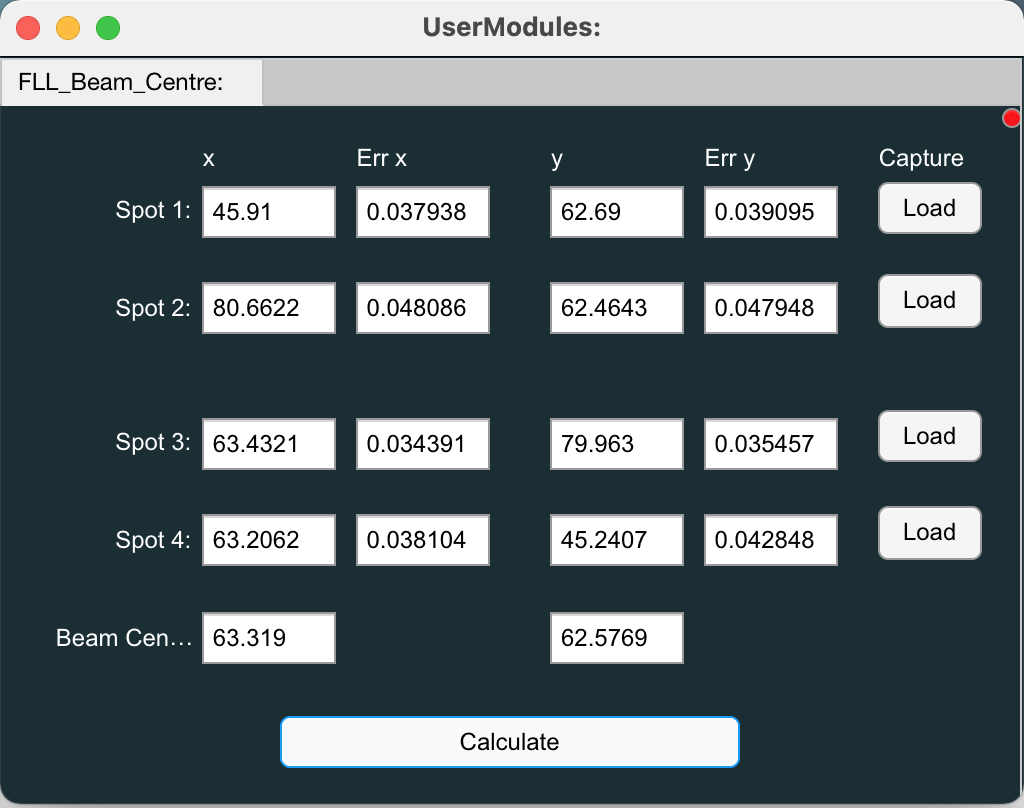Screen dimensions: 1024x808
Task: Click Spot 2 x field showing 80.6622
Action: click(268, 308)
